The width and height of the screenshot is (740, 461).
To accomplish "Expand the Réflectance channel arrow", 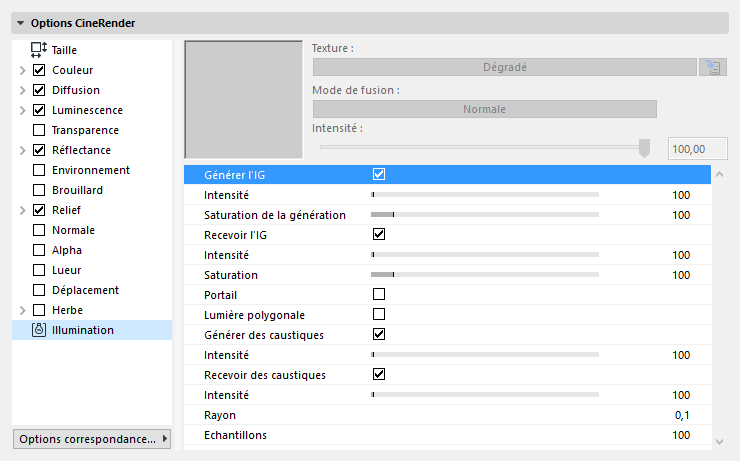I will (22, 150).
